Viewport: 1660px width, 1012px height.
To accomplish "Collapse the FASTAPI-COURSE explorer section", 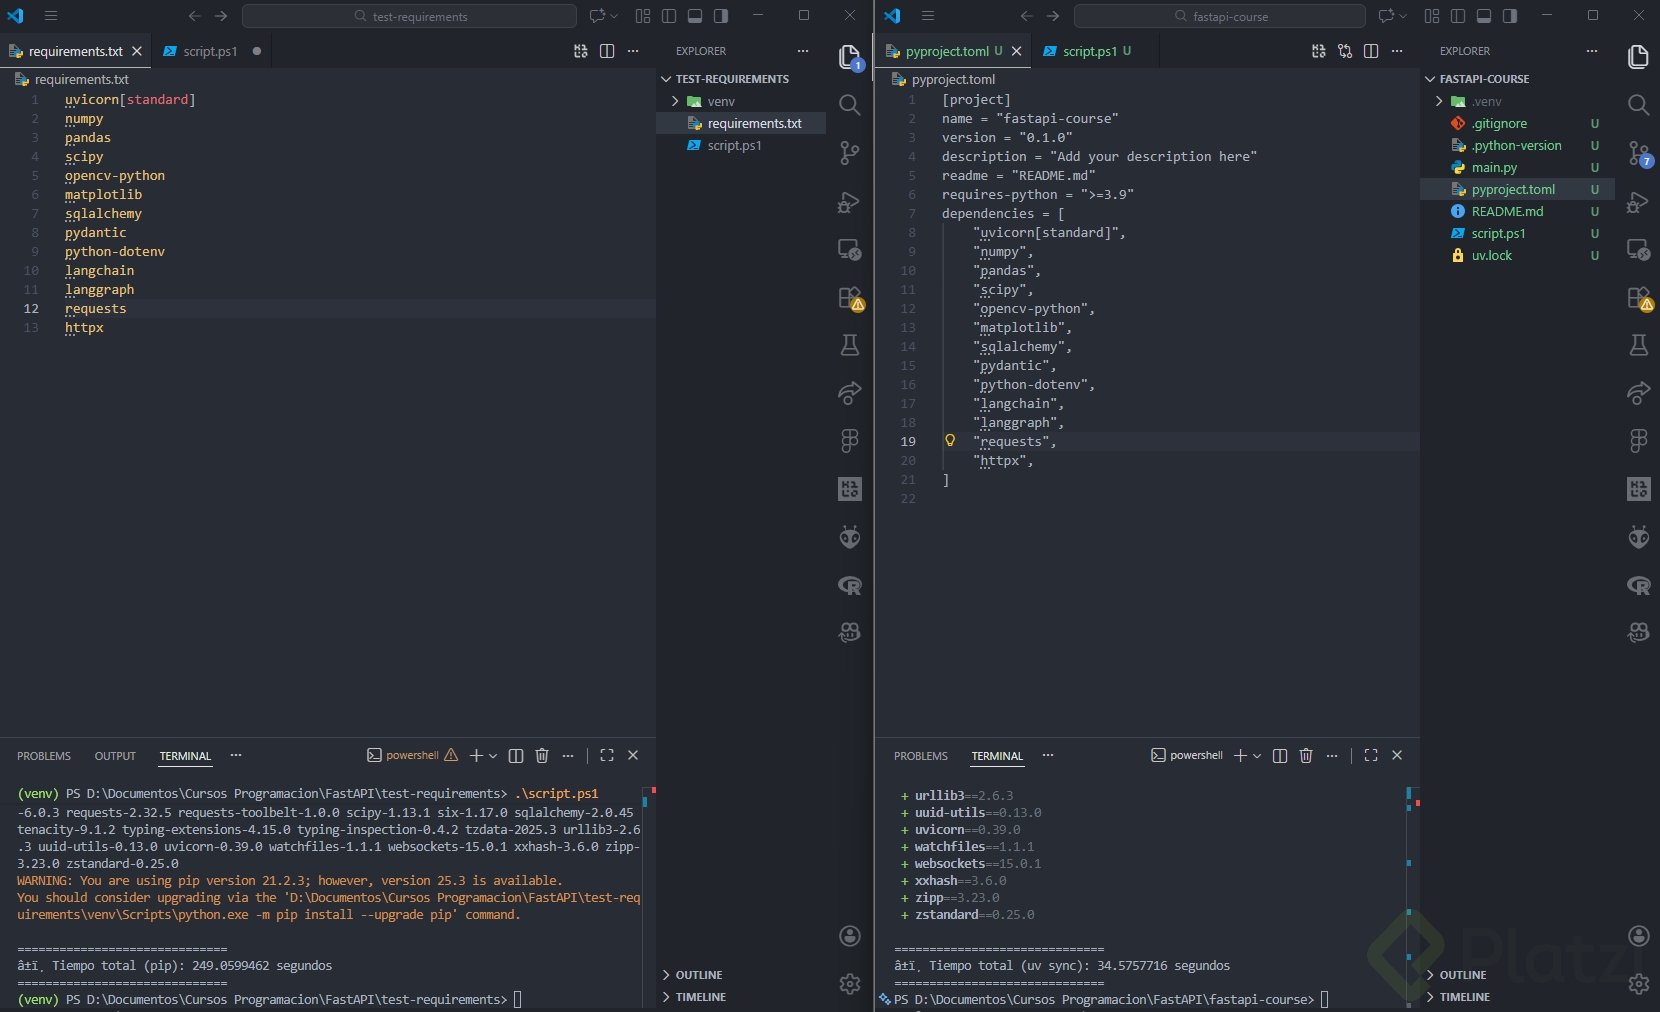I will pyautogui.click(x=1484, y=79).
